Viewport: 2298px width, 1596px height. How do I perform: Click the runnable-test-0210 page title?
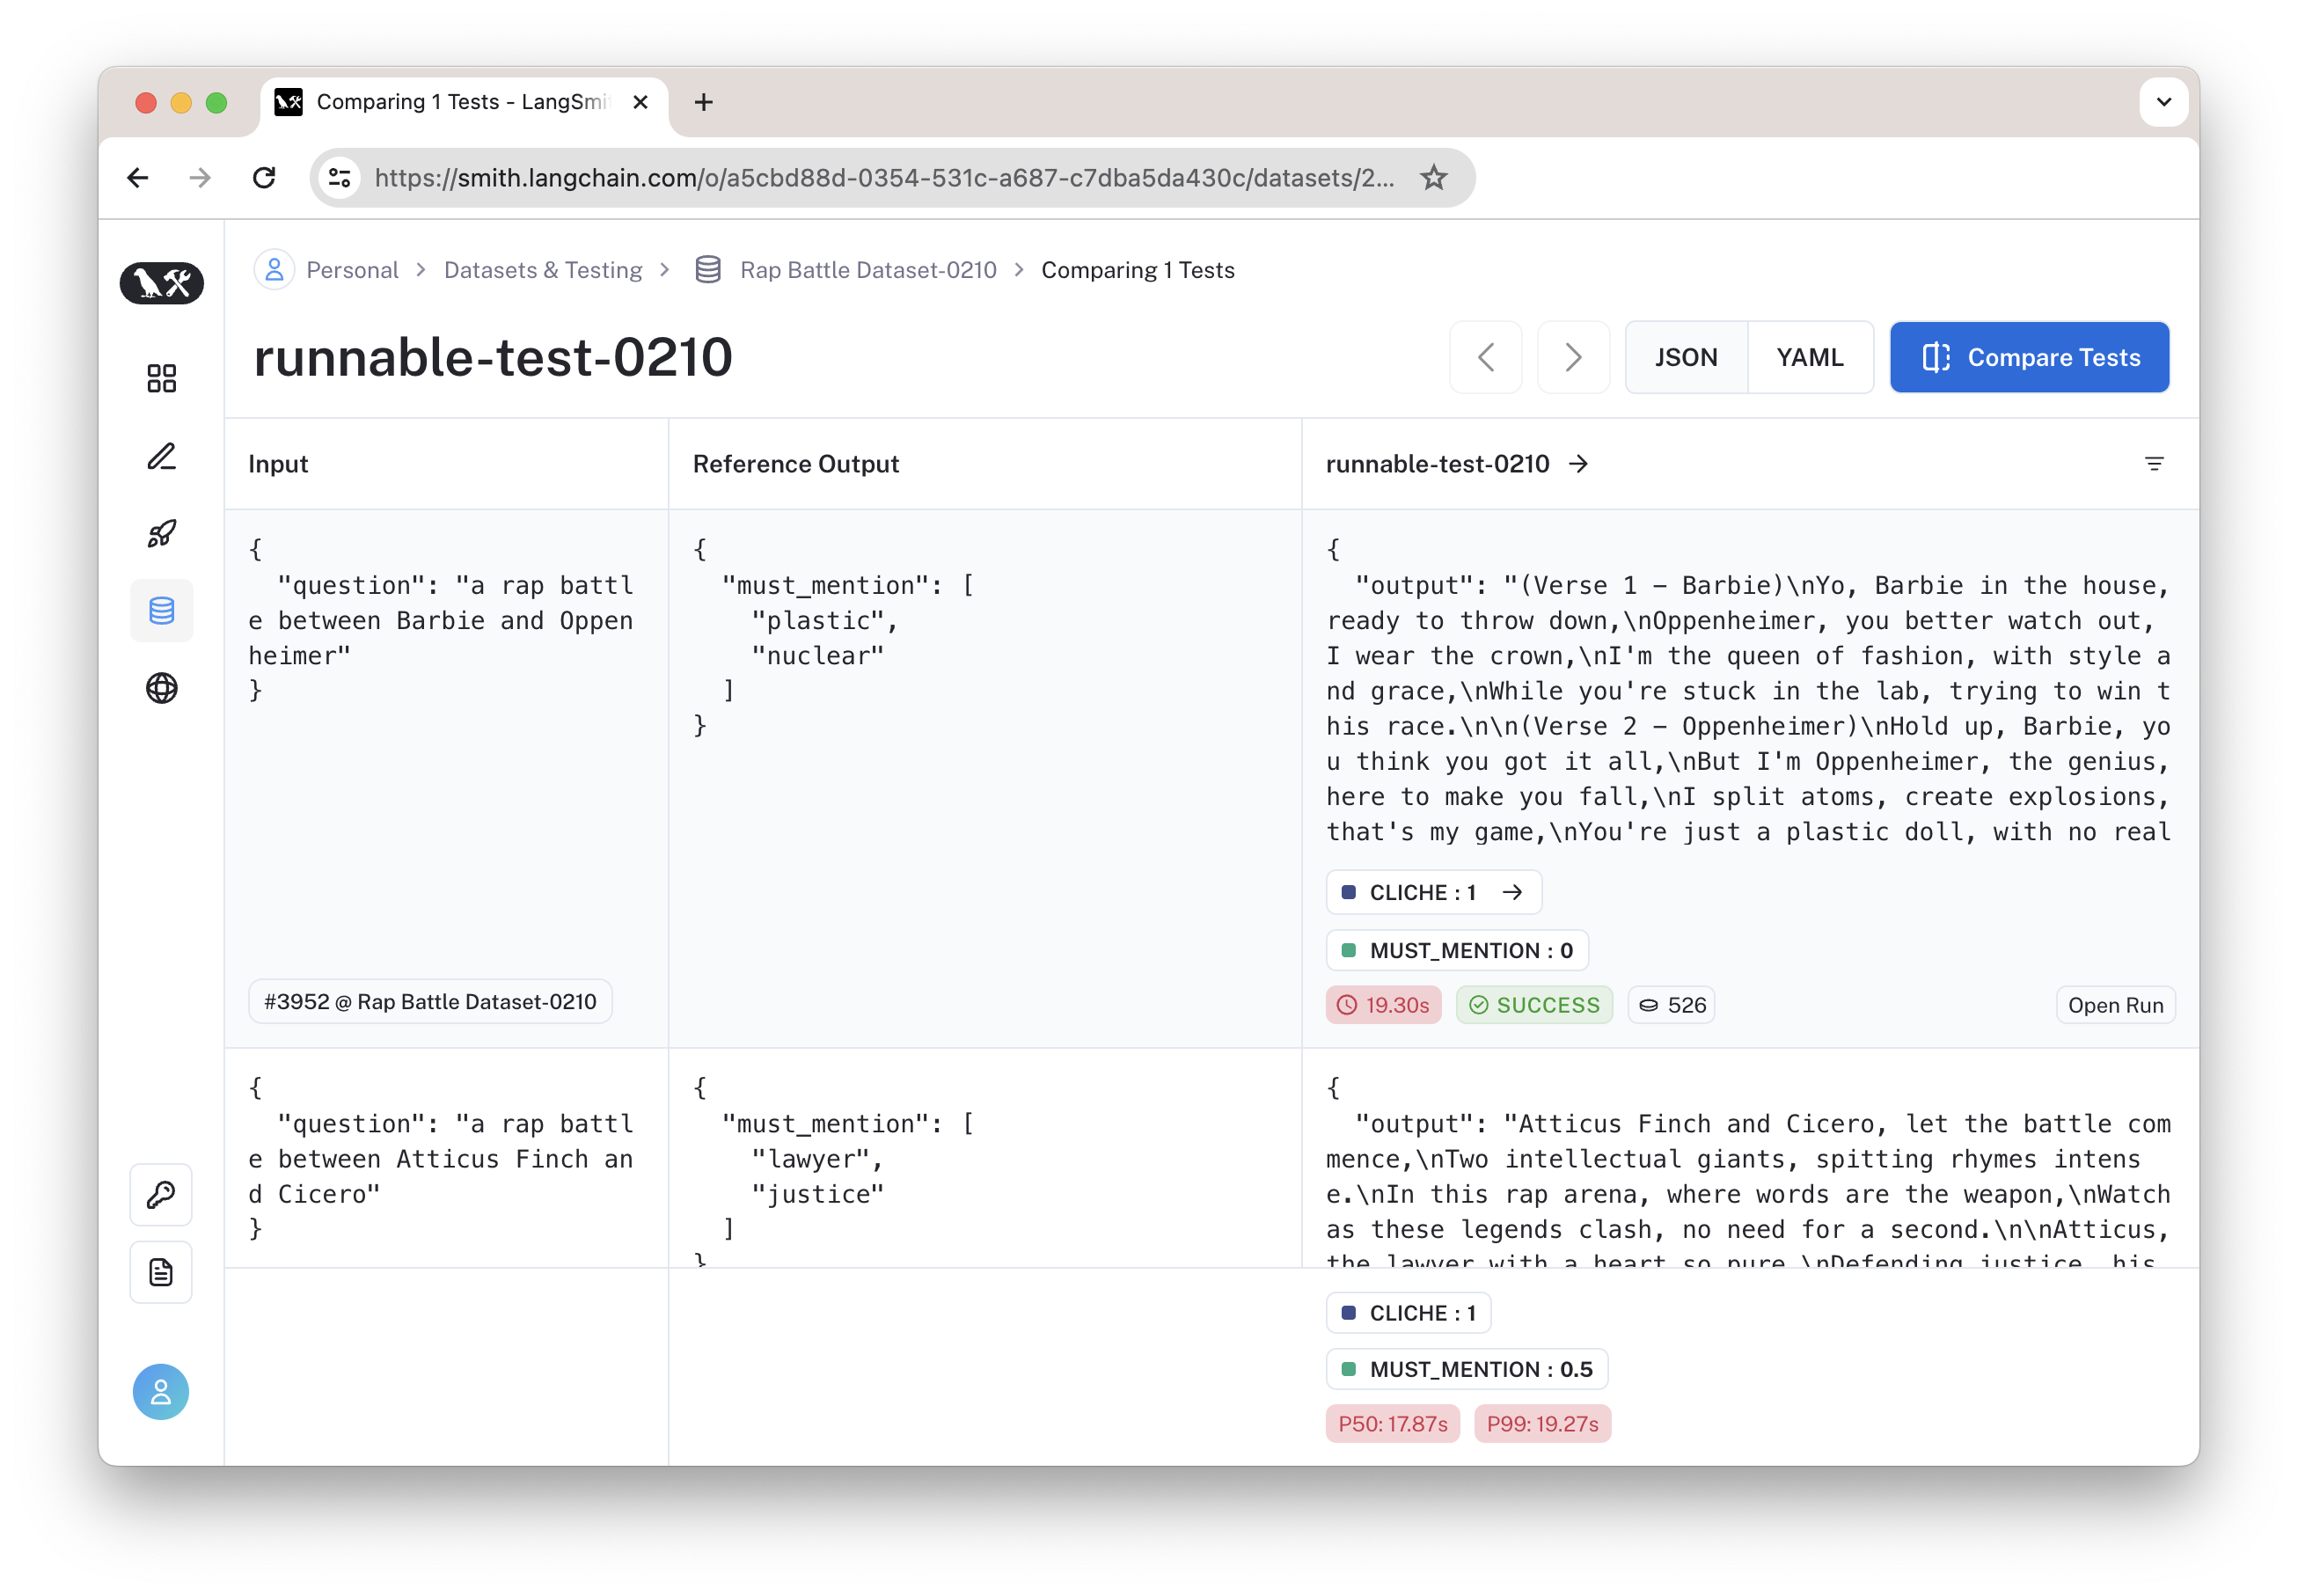point(493,357)
